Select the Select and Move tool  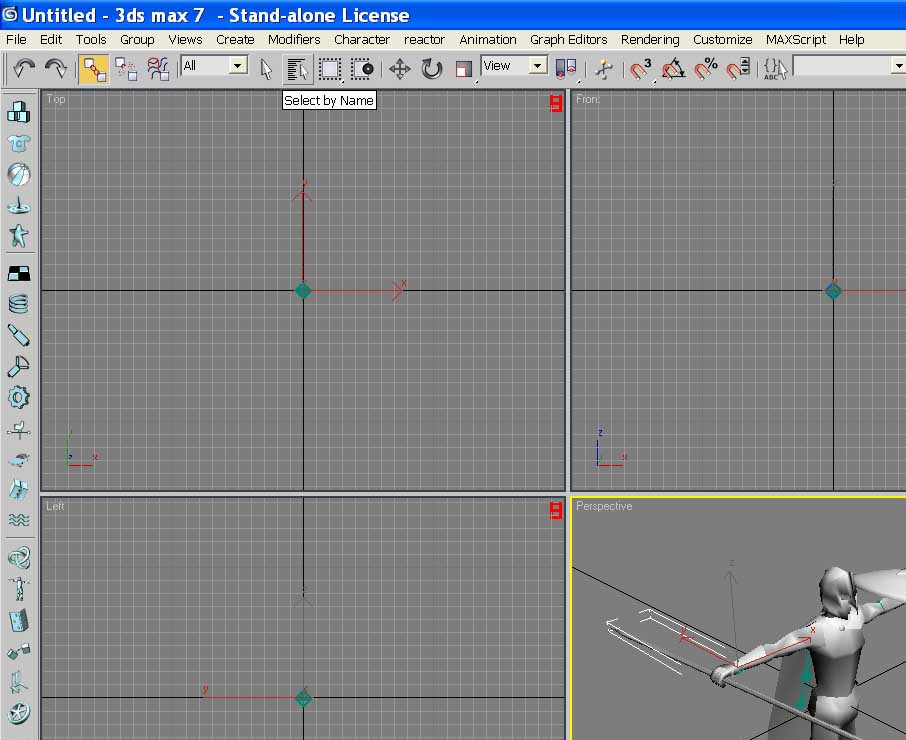coord(399,69)
